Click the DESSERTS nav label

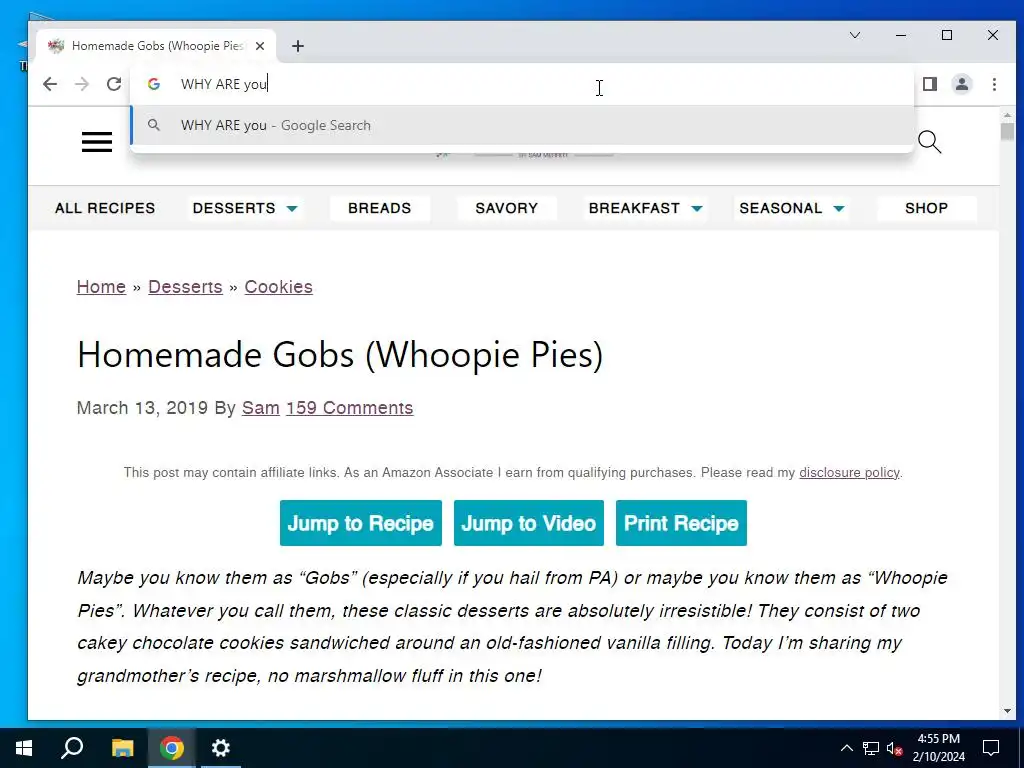click(234, 208)
